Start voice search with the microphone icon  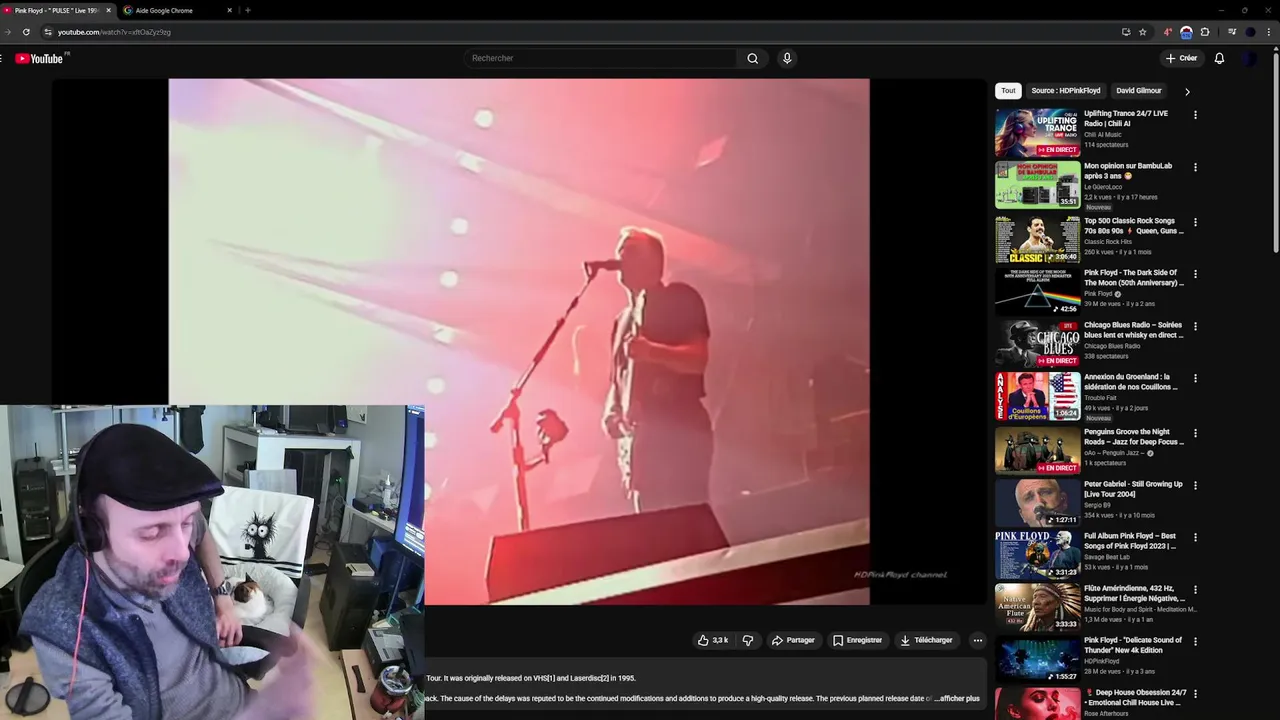[x=787, y=58]
